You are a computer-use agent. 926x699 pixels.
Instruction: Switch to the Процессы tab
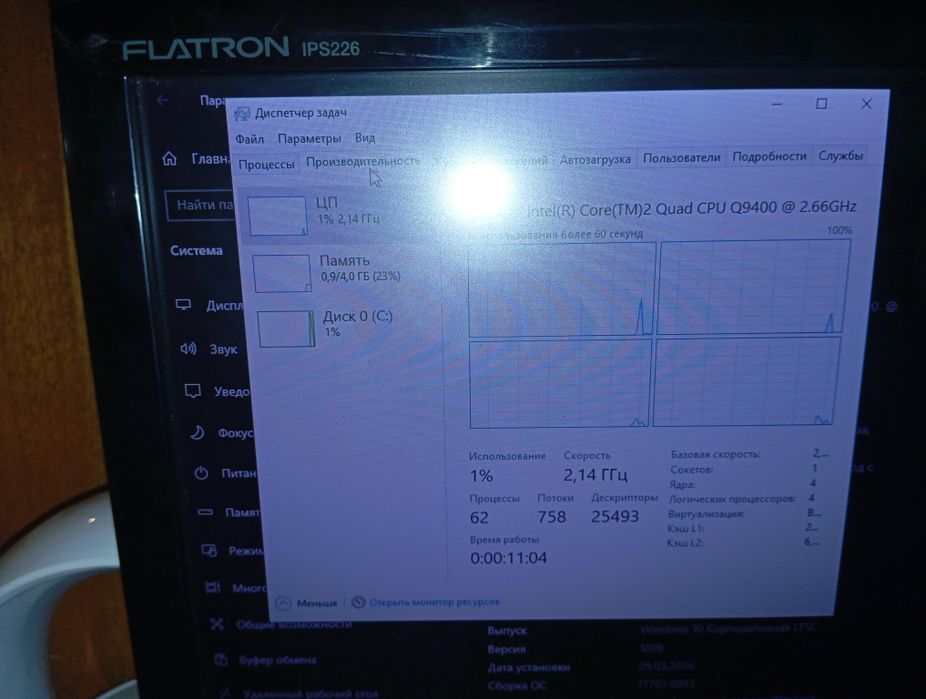(266, 165)
